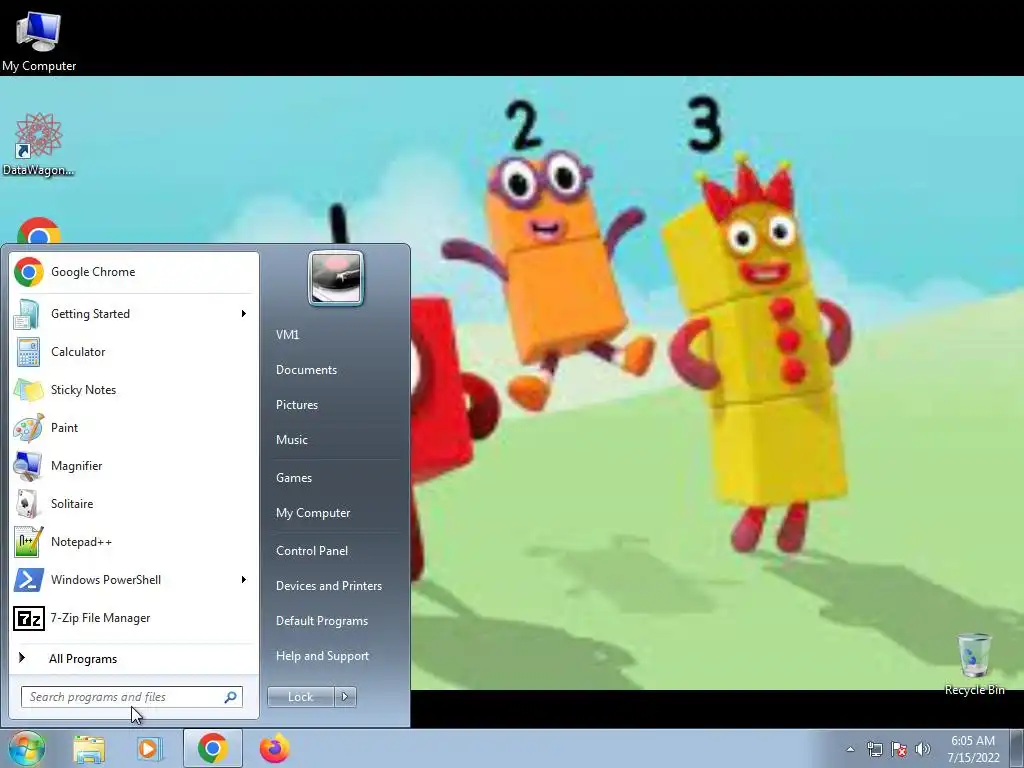Image resolution: width=1024 pixels, height=768 pixels.
Task: Open Notepad++ from the Start menu
Action: [133, 542]
